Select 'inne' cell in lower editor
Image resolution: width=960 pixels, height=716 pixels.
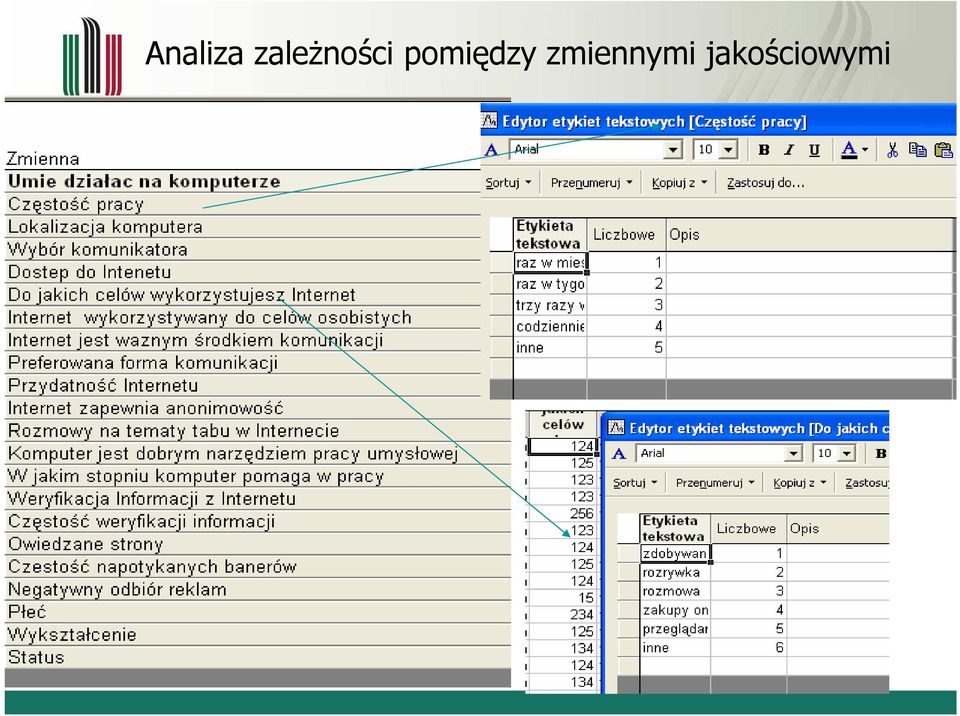(675, 647)
